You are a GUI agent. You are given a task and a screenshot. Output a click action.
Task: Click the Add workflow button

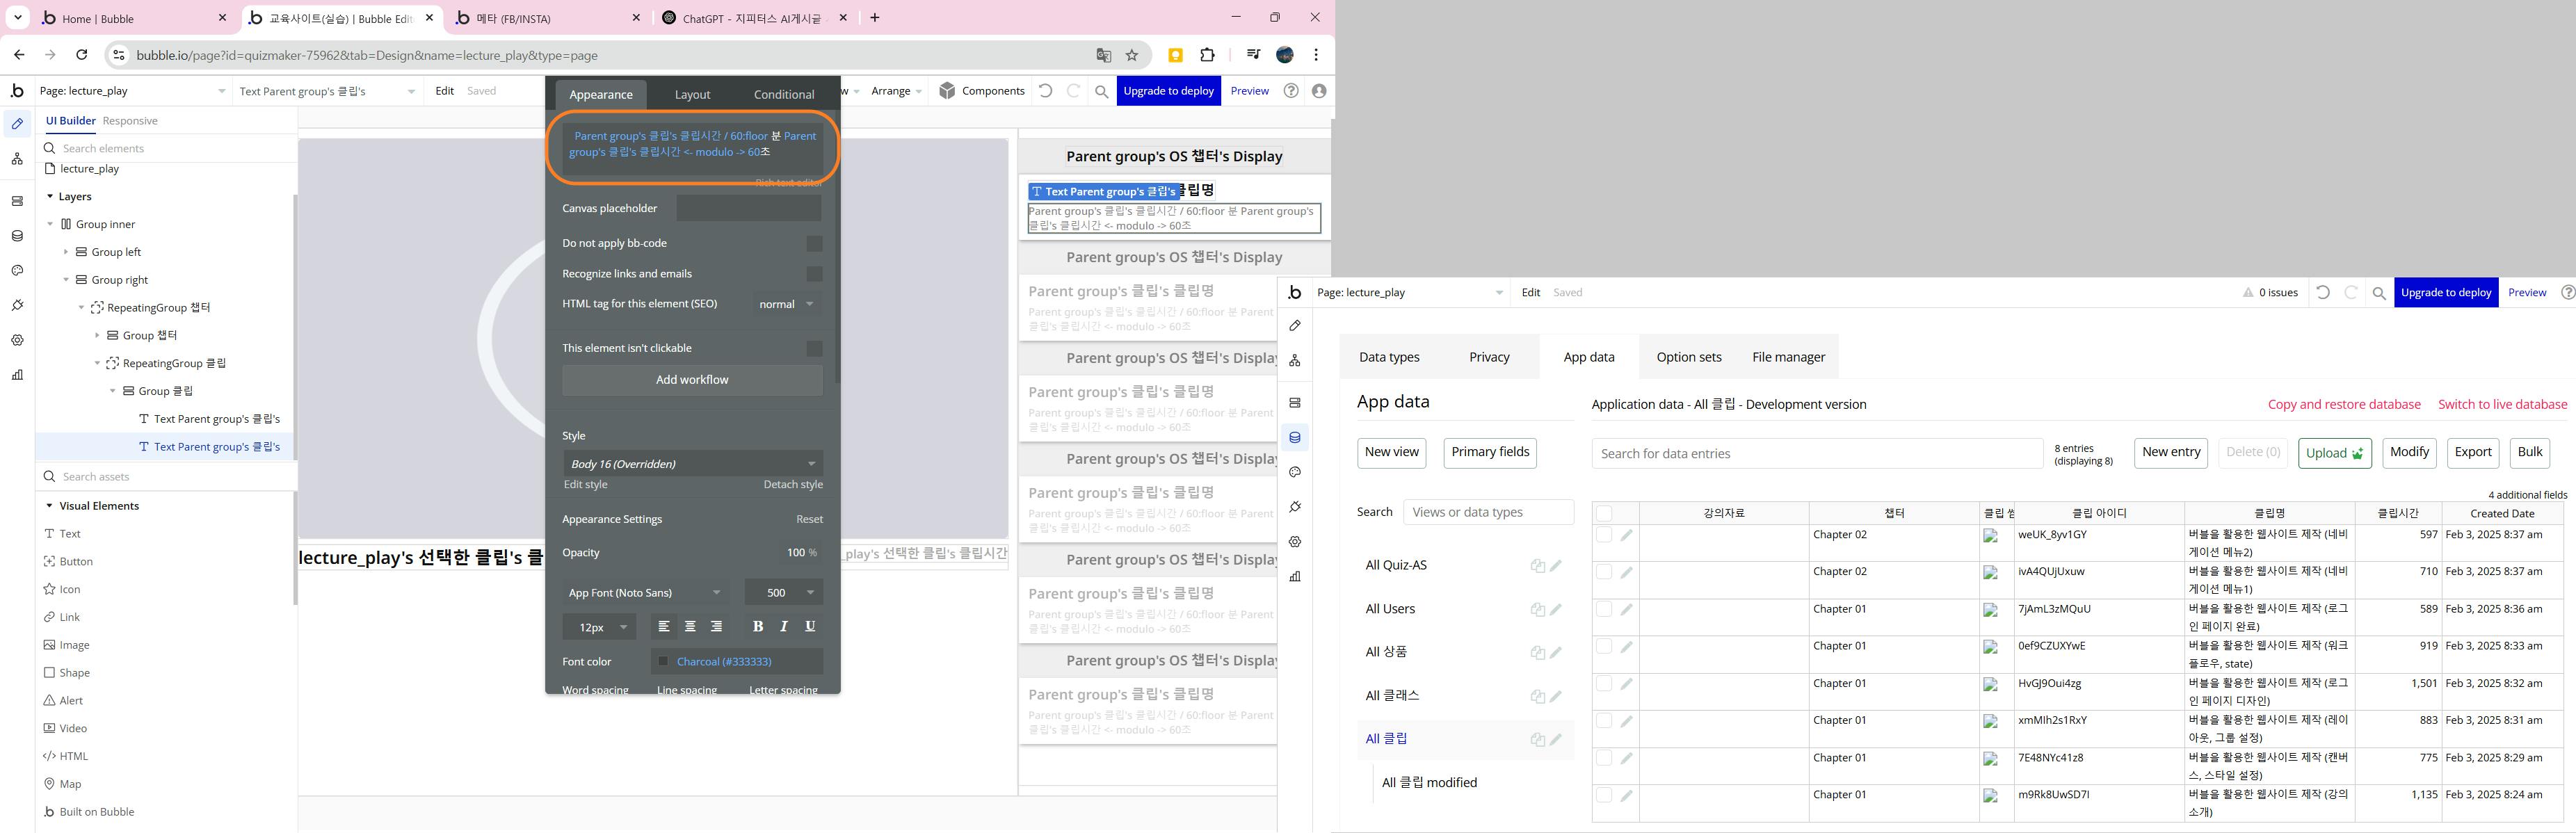pos(692,380)
